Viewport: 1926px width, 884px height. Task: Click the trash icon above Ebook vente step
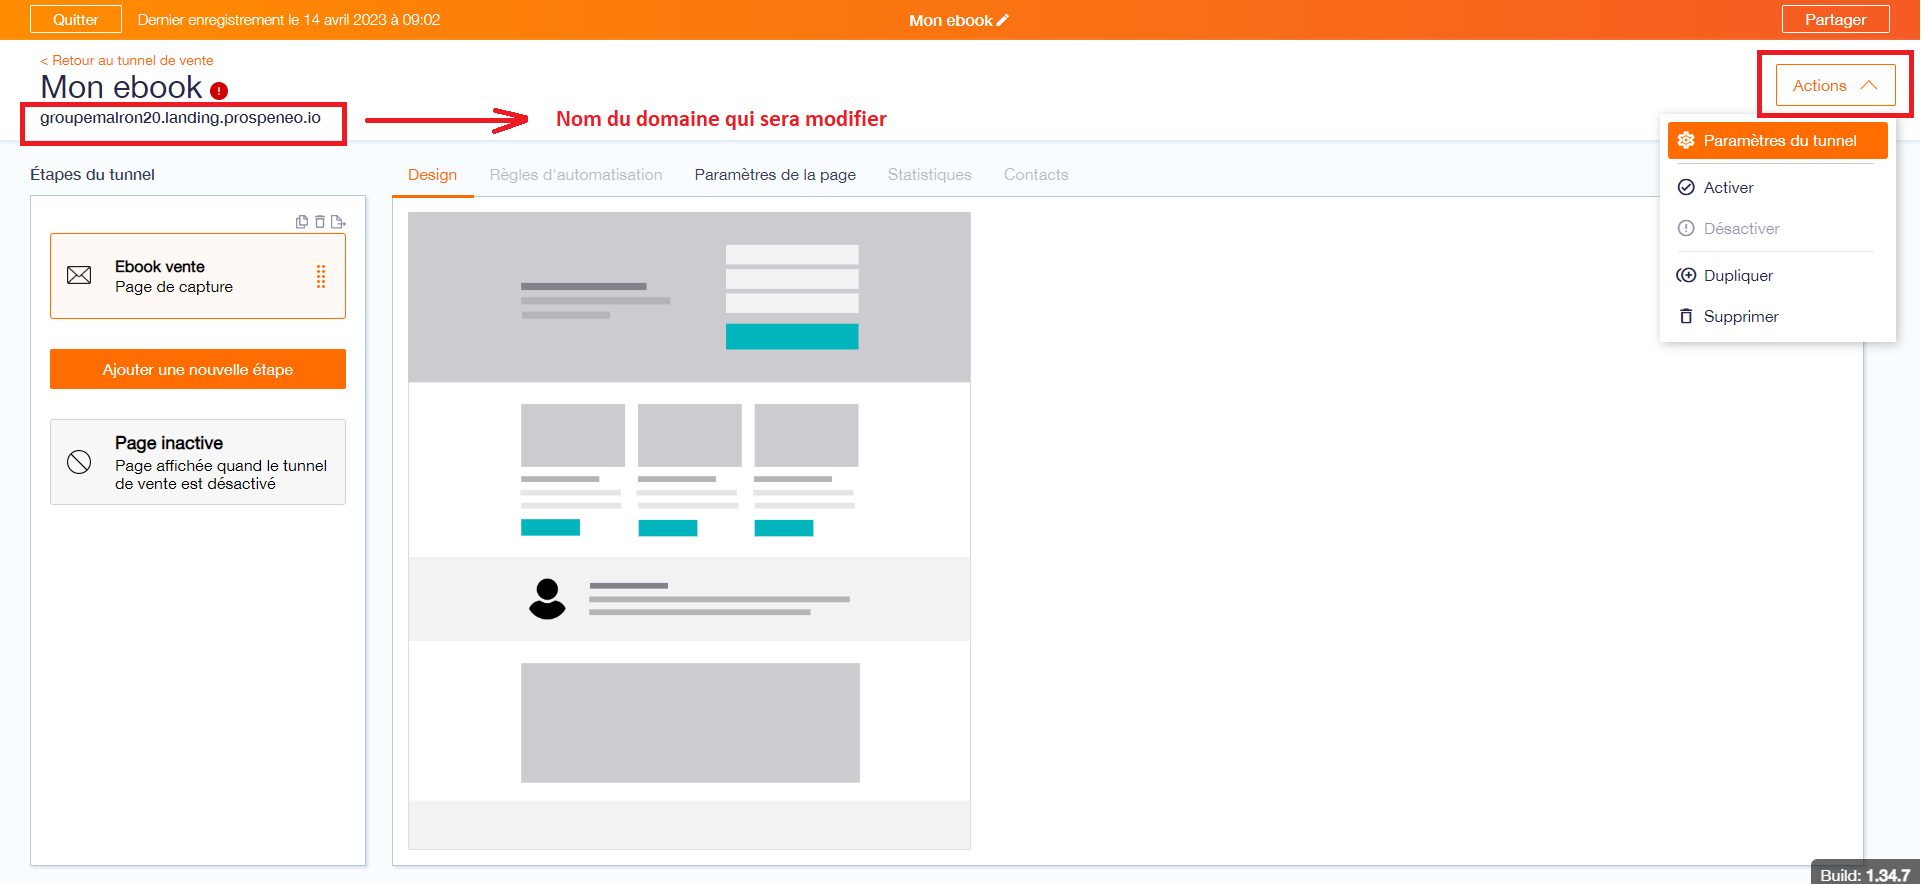coord(320,222)
